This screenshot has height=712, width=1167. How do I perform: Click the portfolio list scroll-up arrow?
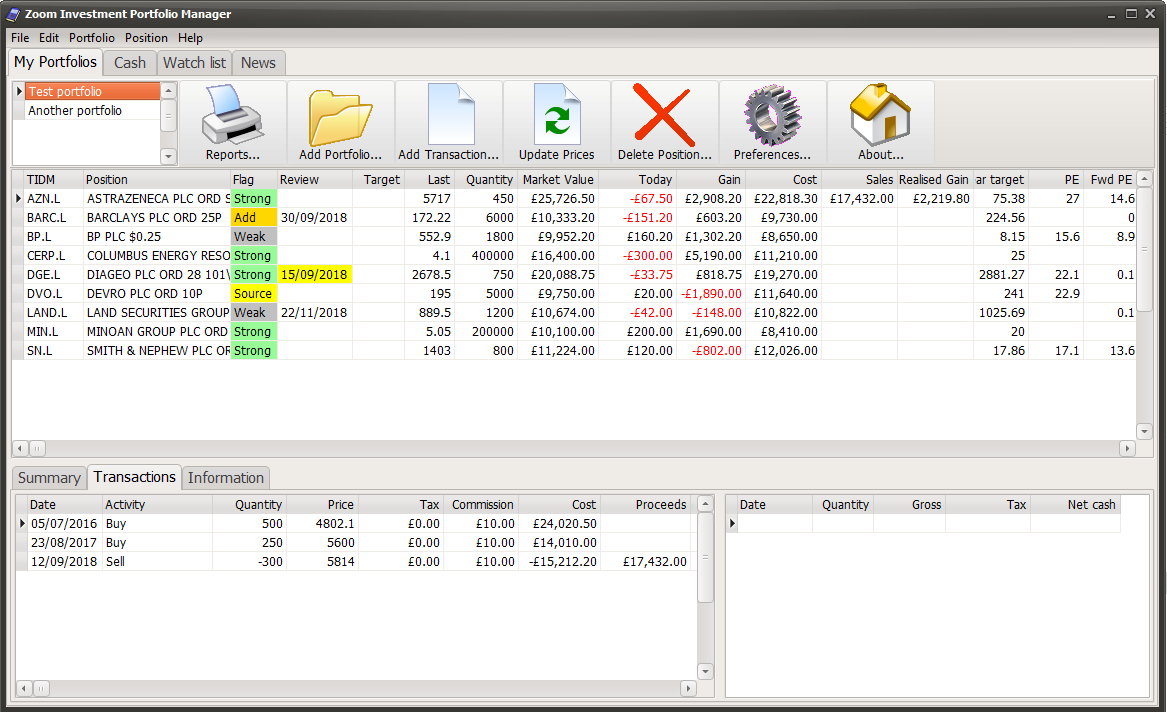coord(168,92)
